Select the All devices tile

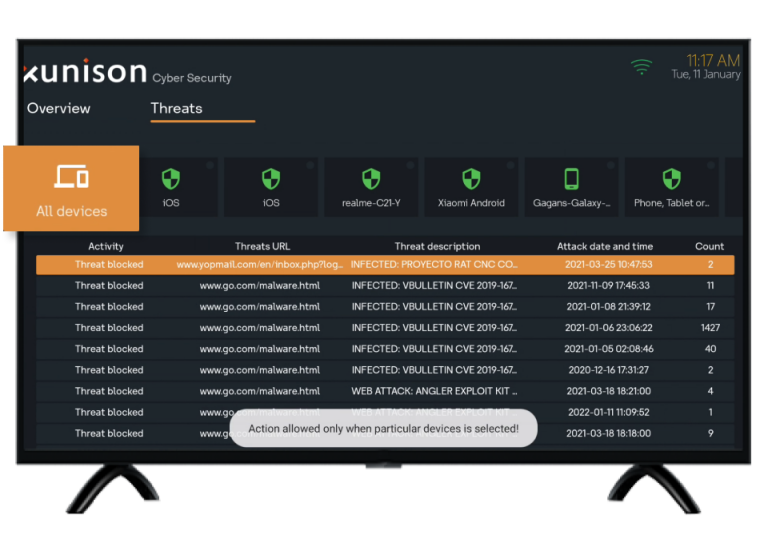click(71, 188)
